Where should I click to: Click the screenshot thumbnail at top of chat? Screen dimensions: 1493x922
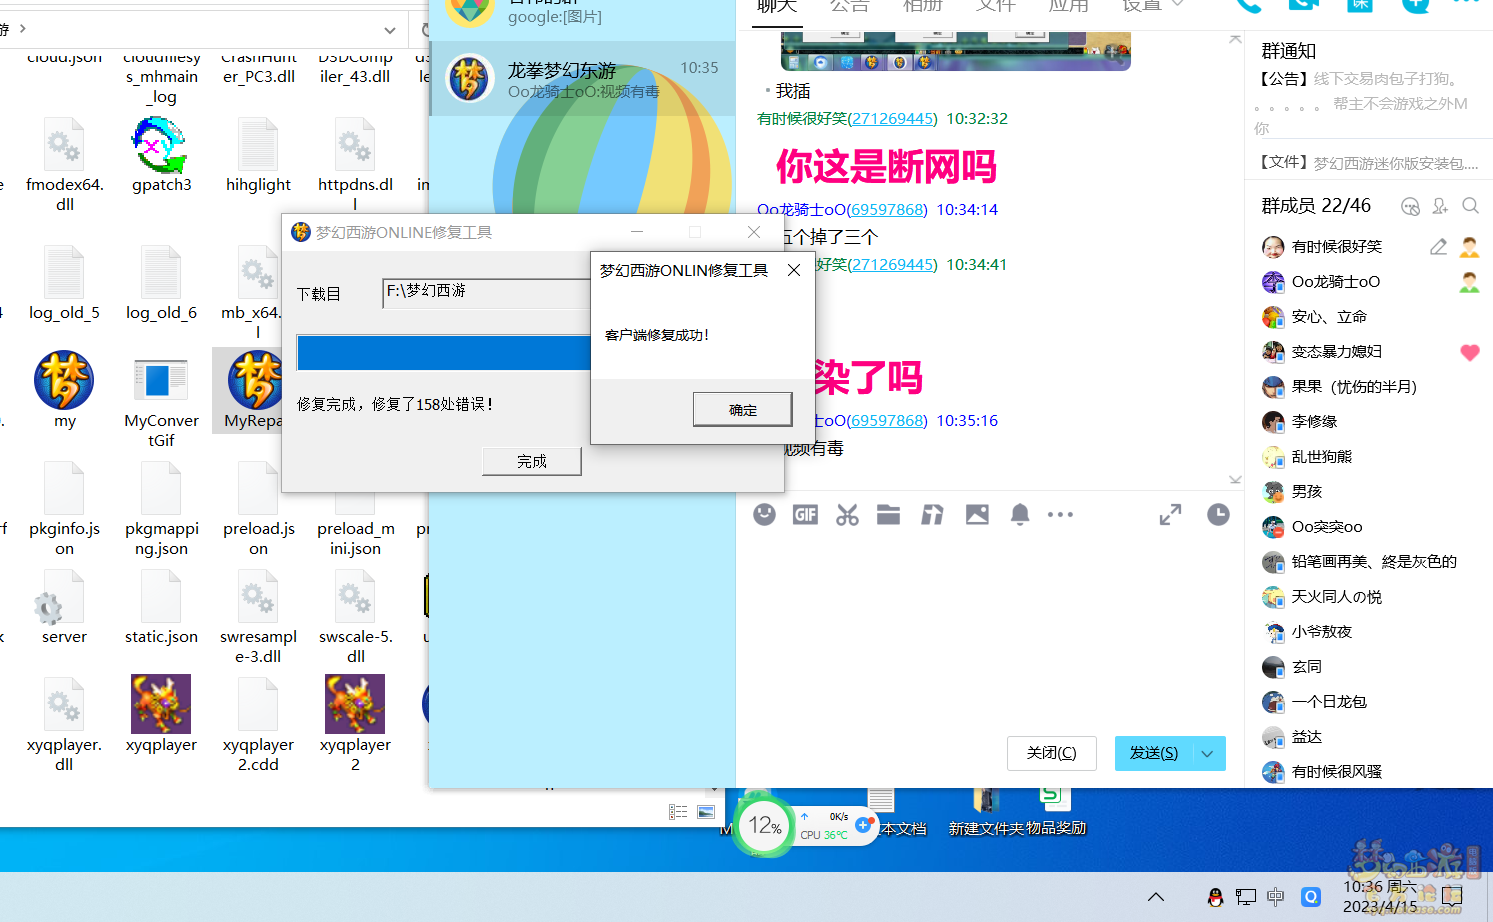[955, 51]
